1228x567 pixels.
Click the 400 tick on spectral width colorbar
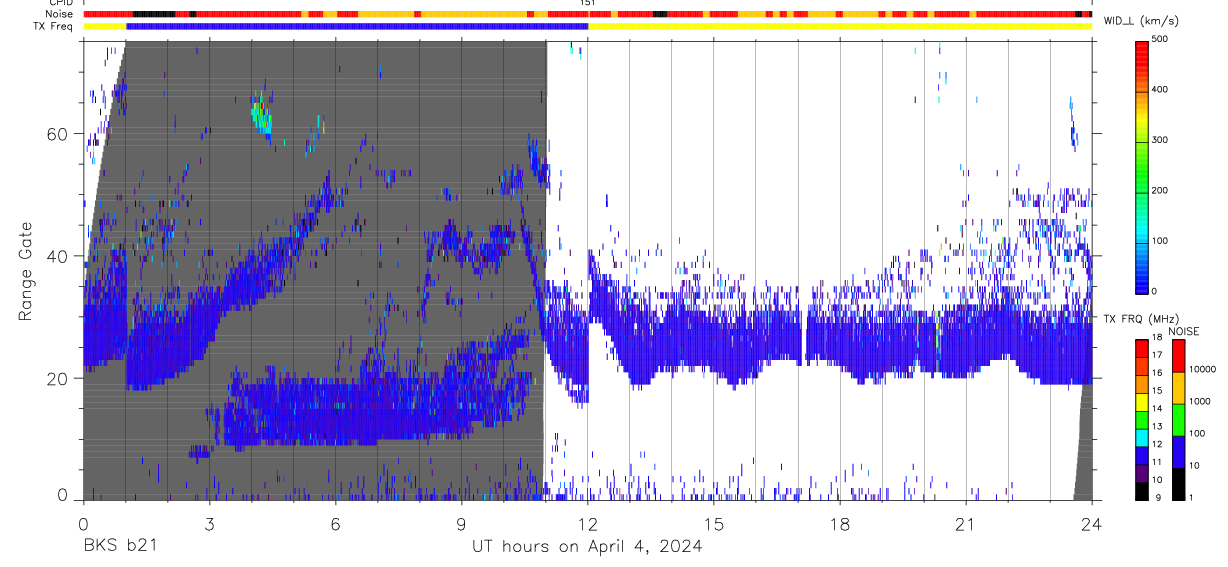[1162, 89]
